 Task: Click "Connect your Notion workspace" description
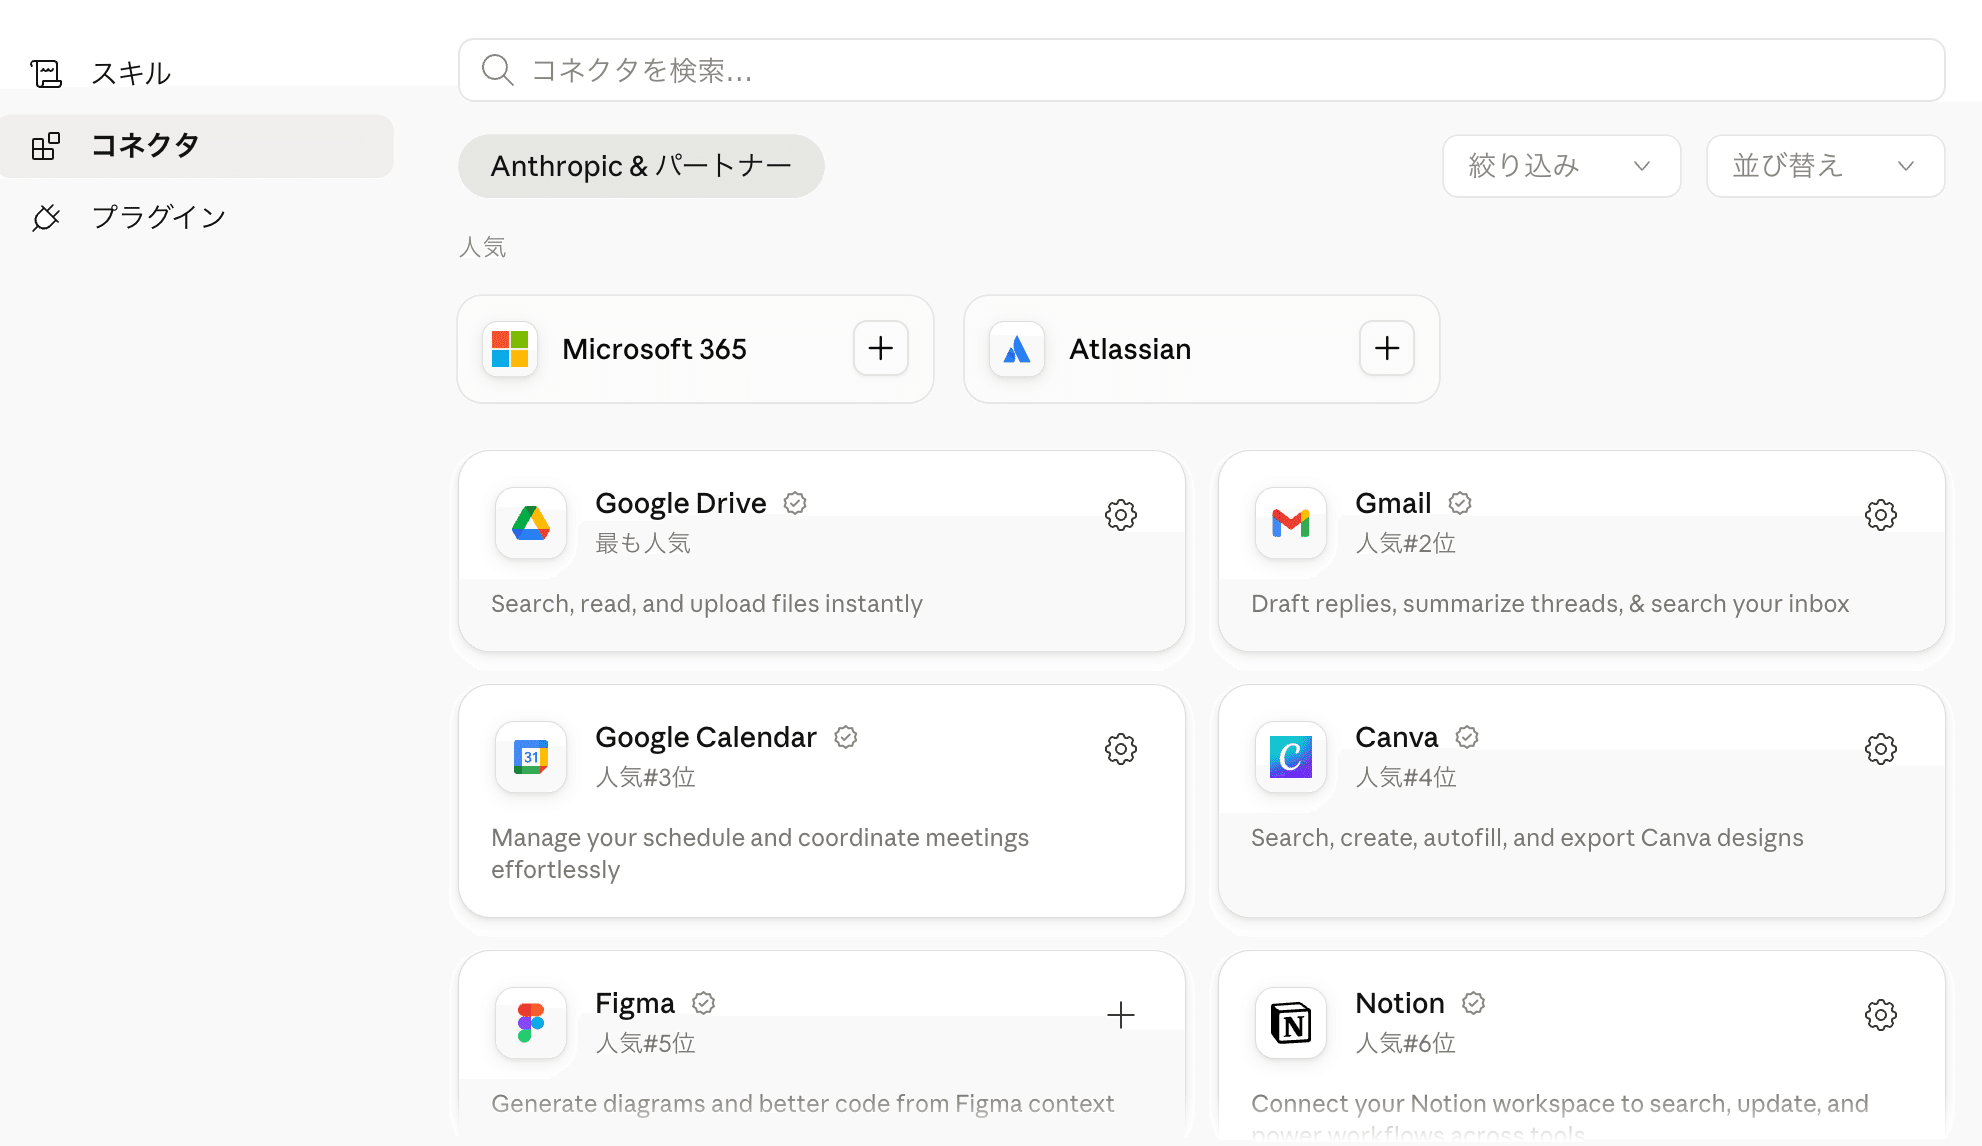[x=1560, y=1117]
